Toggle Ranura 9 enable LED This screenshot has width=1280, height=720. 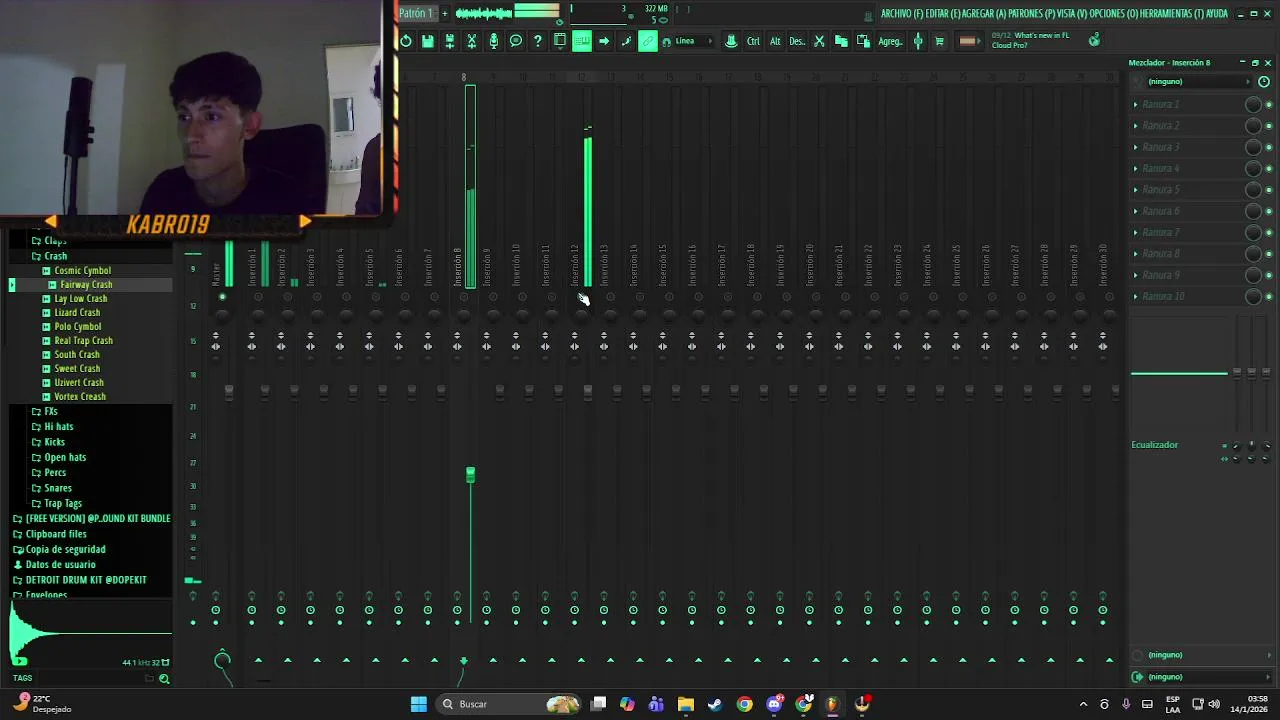point(1269,275)
